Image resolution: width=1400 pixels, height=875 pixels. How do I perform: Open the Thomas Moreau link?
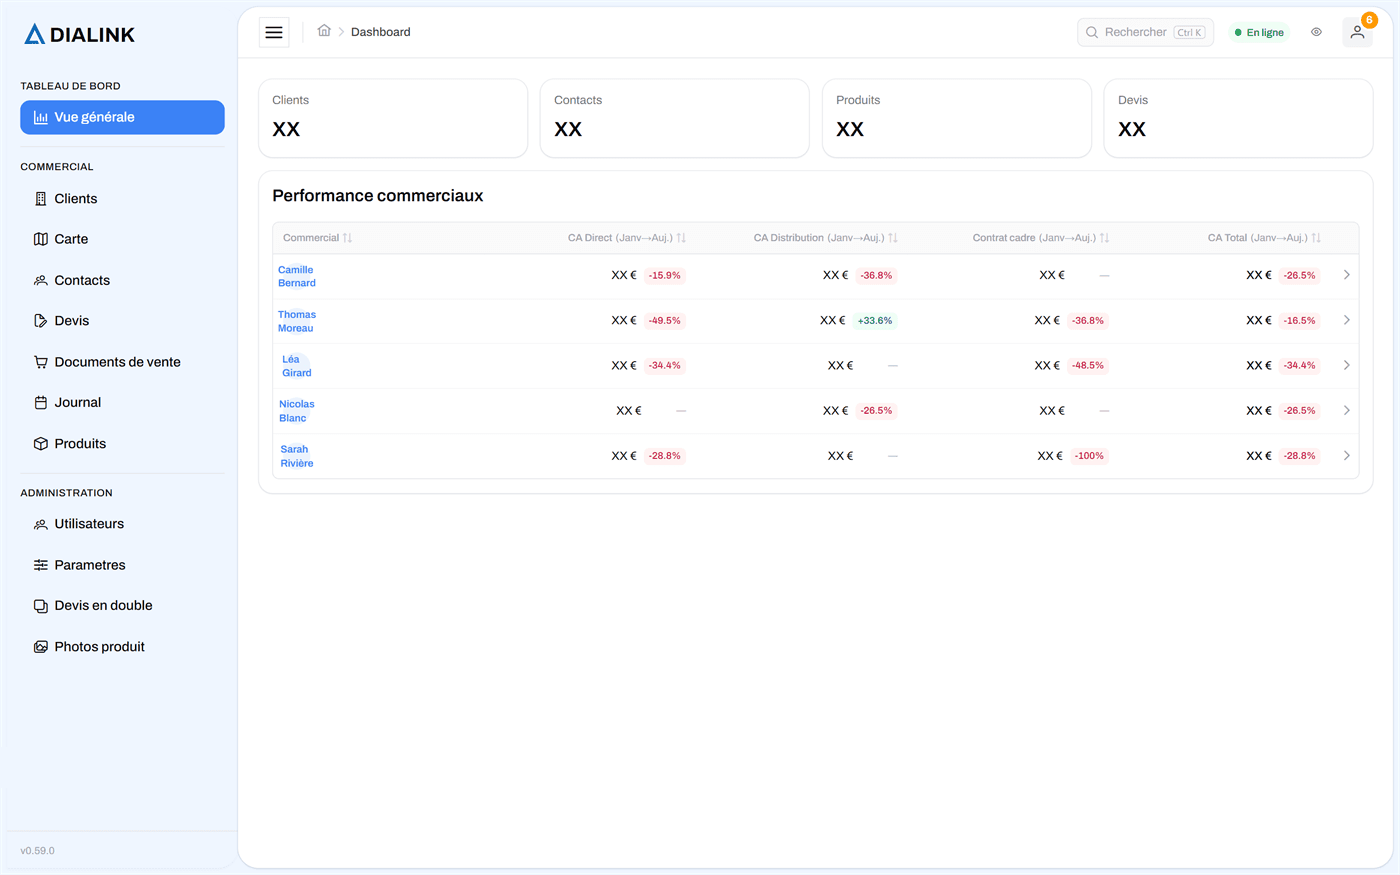pos(296,321)
